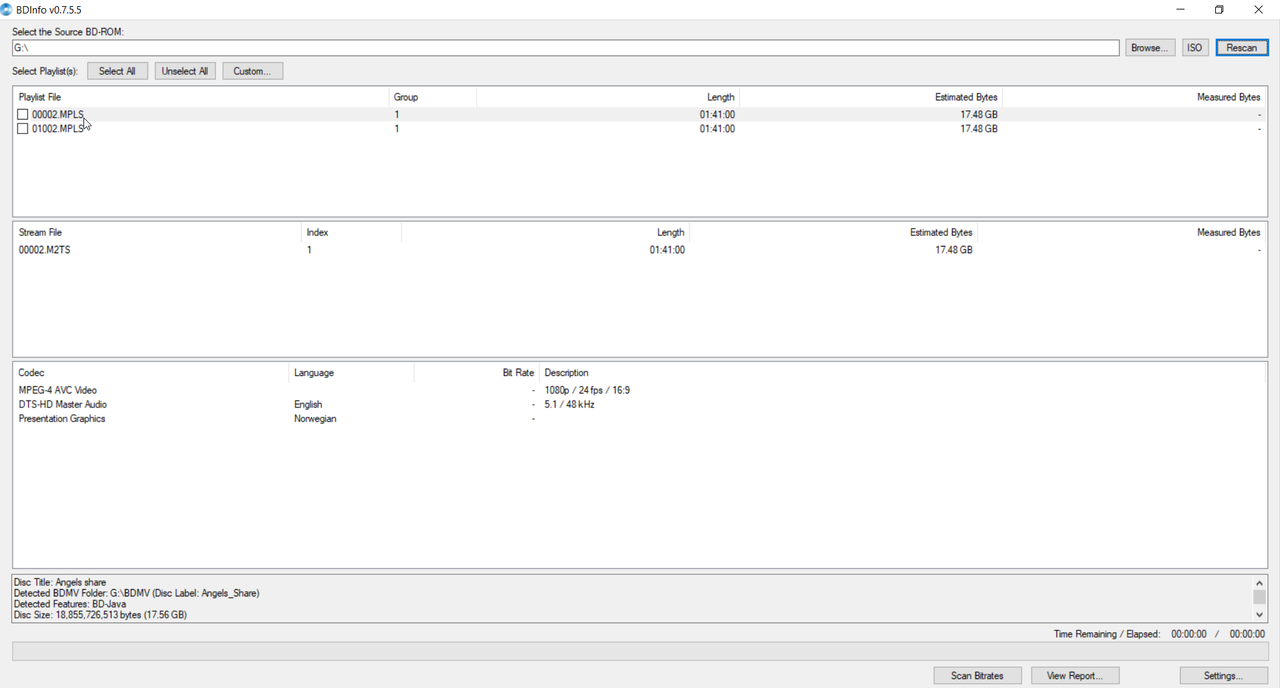Click the 00002.MPLS playlist name
The width and height of the screenshot is (1280, 688).
[58, 115]
